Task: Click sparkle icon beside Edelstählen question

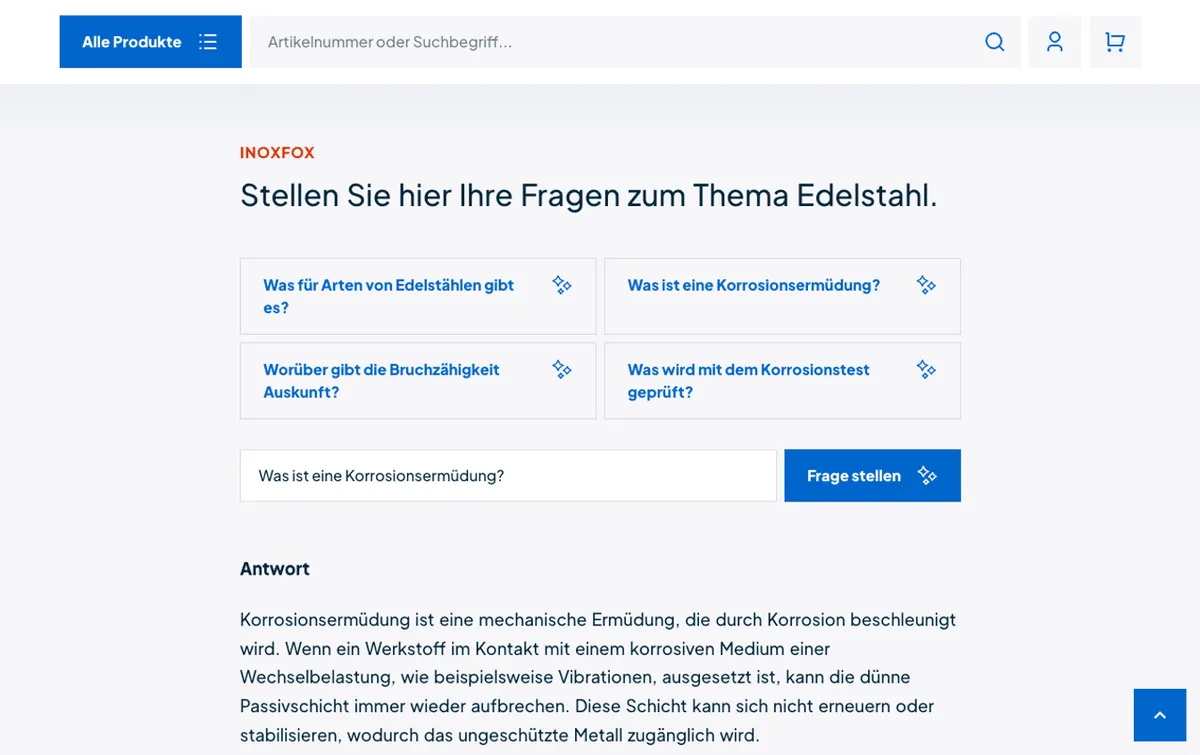Action: [x=562, y=285]
